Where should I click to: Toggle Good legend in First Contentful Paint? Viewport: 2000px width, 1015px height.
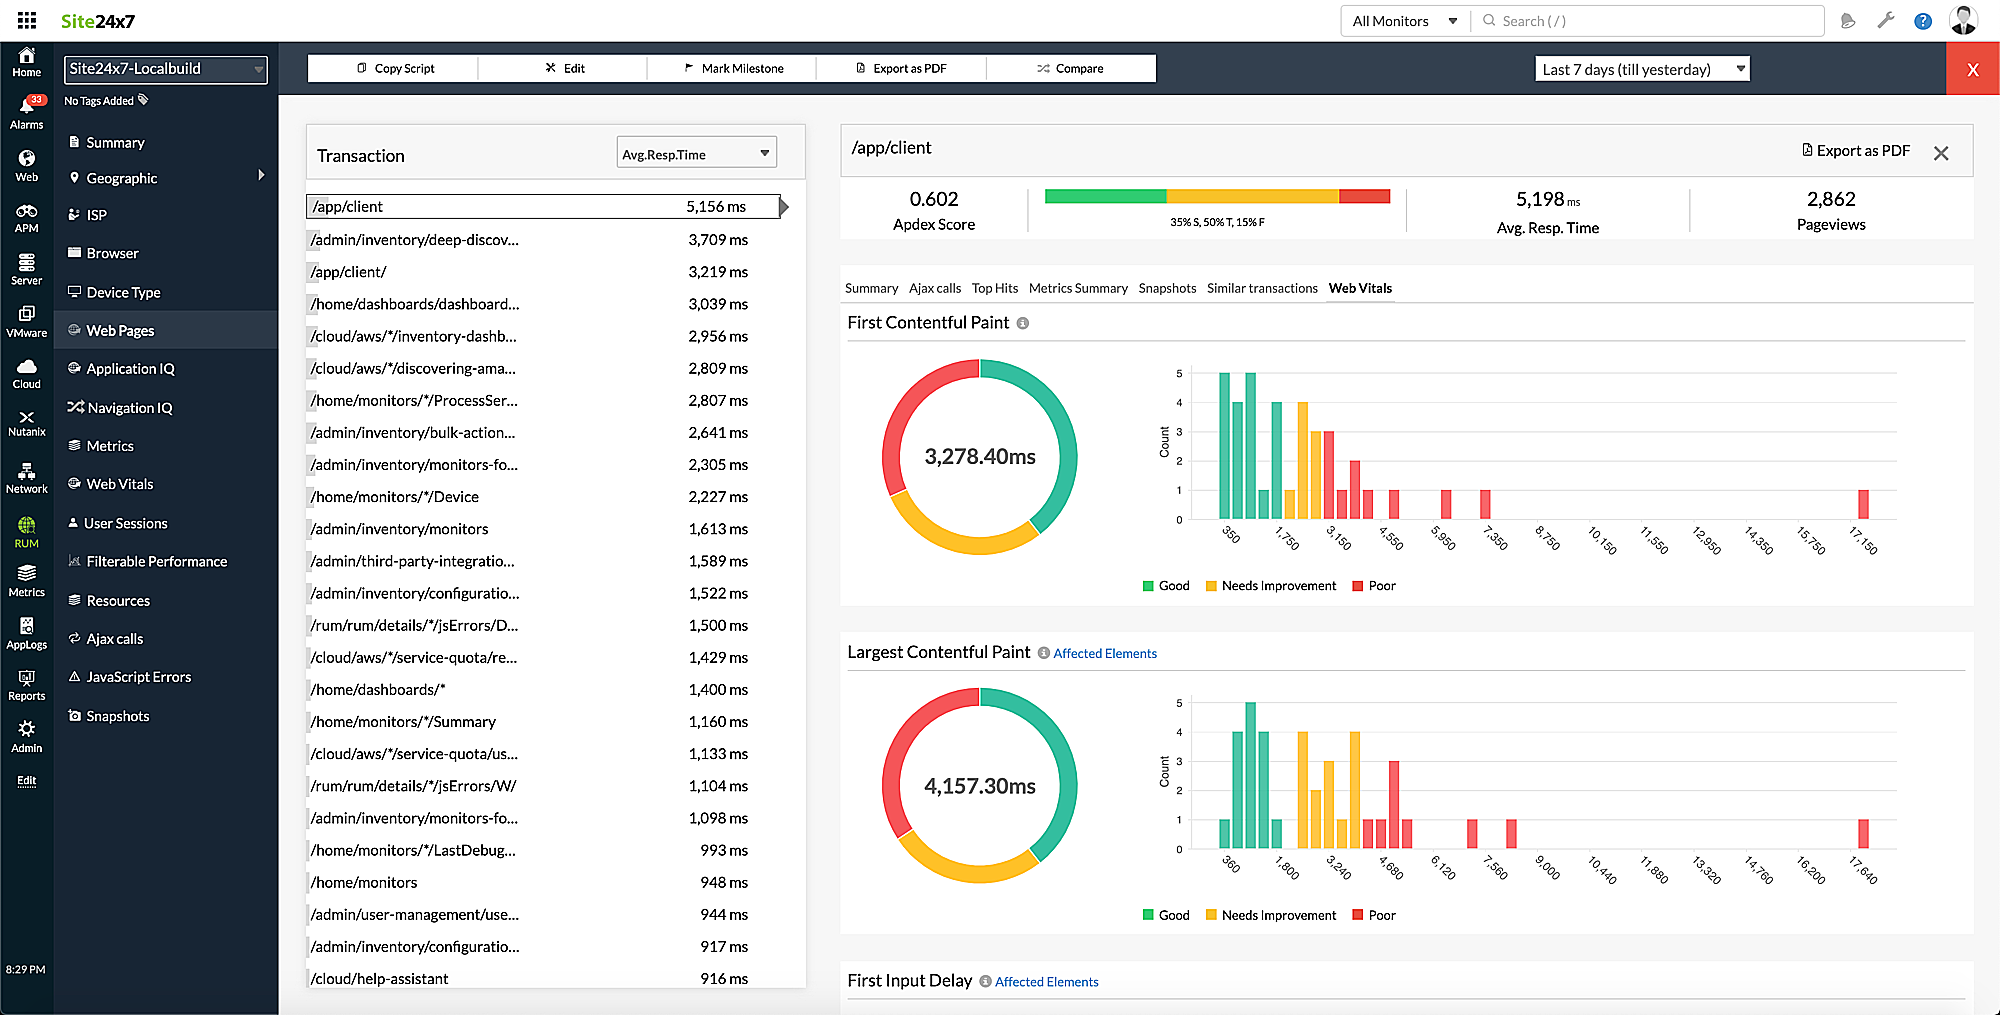(1166, 586)
